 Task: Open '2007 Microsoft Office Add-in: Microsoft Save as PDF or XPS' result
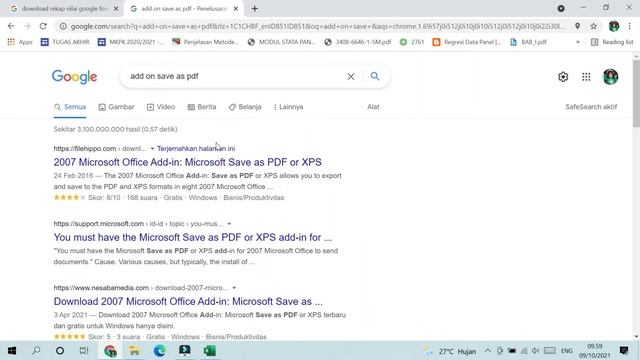[x=187, y=162]
